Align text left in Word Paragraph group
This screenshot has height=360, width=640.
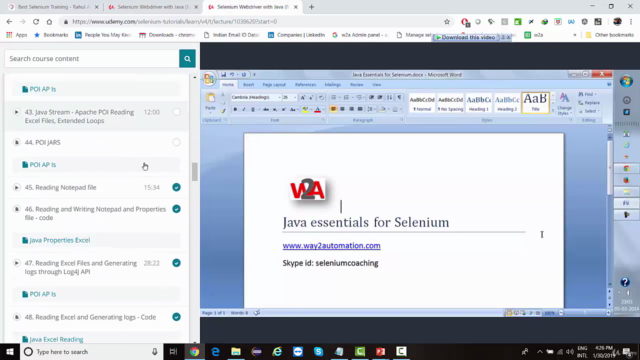pos(333,109)
